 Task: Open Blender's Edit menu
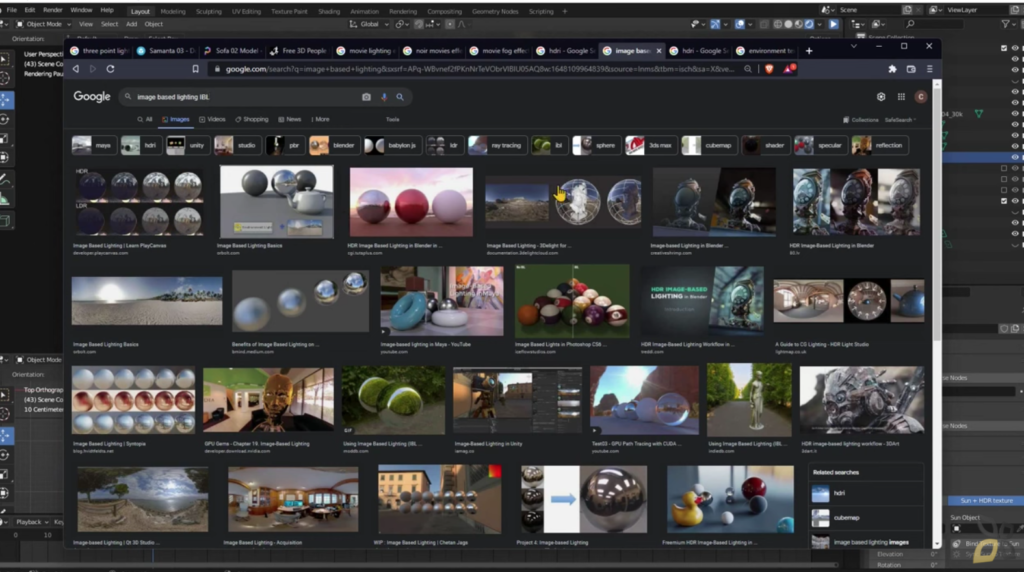pos(30,10)
